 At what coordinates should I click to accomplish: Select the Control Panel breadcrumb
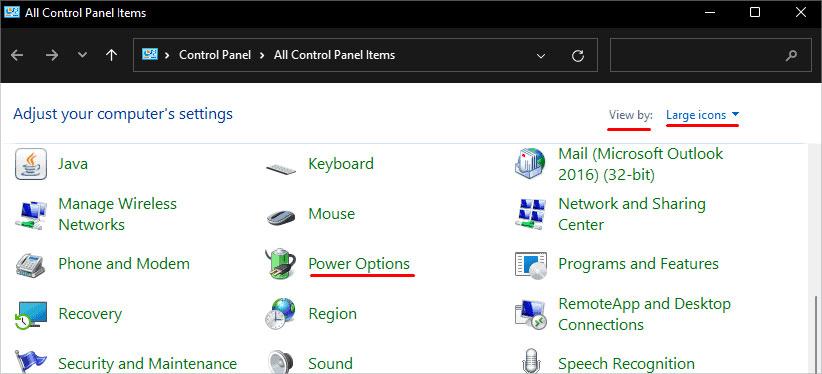(x=215, y=55)
